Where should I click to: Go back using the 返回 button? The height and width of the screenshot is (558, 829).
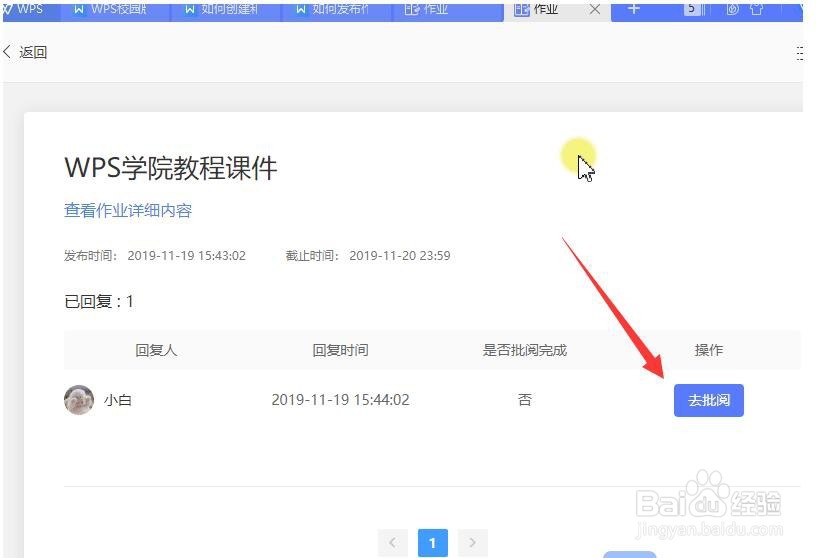[x=25, y=52]
